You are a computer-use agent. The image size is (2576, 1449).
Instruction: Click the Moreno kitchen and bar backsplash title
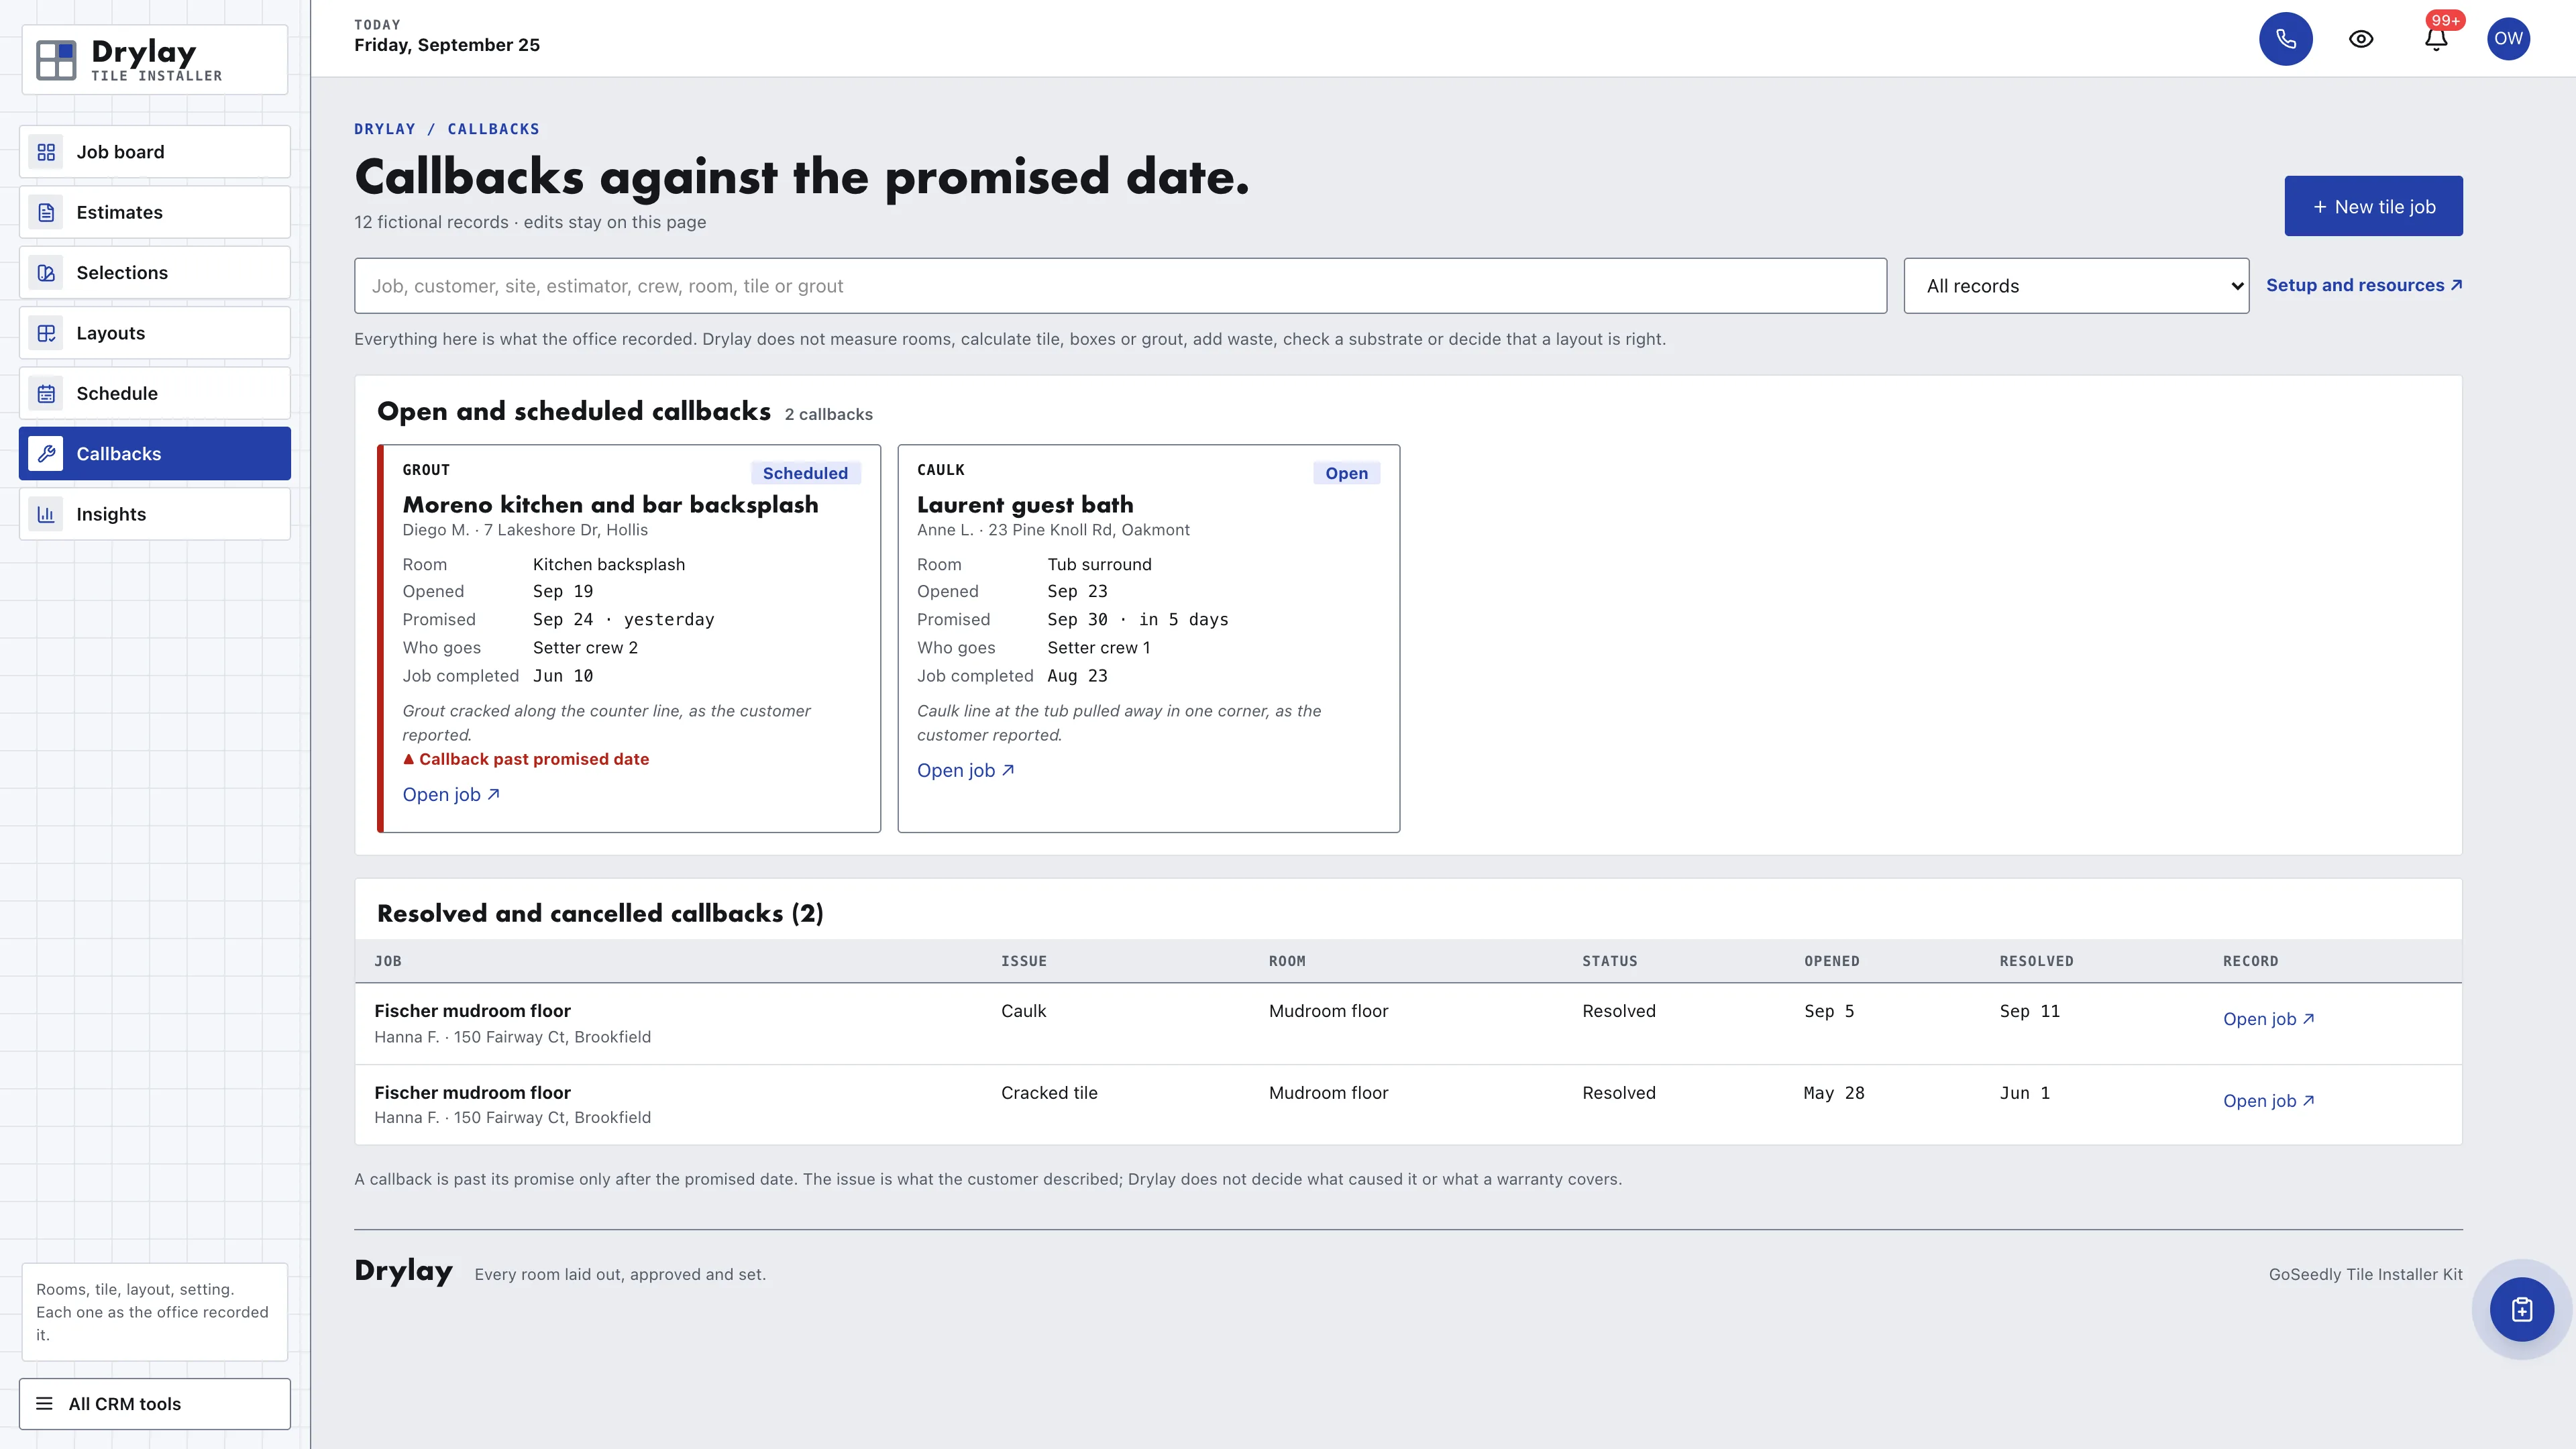610,504
